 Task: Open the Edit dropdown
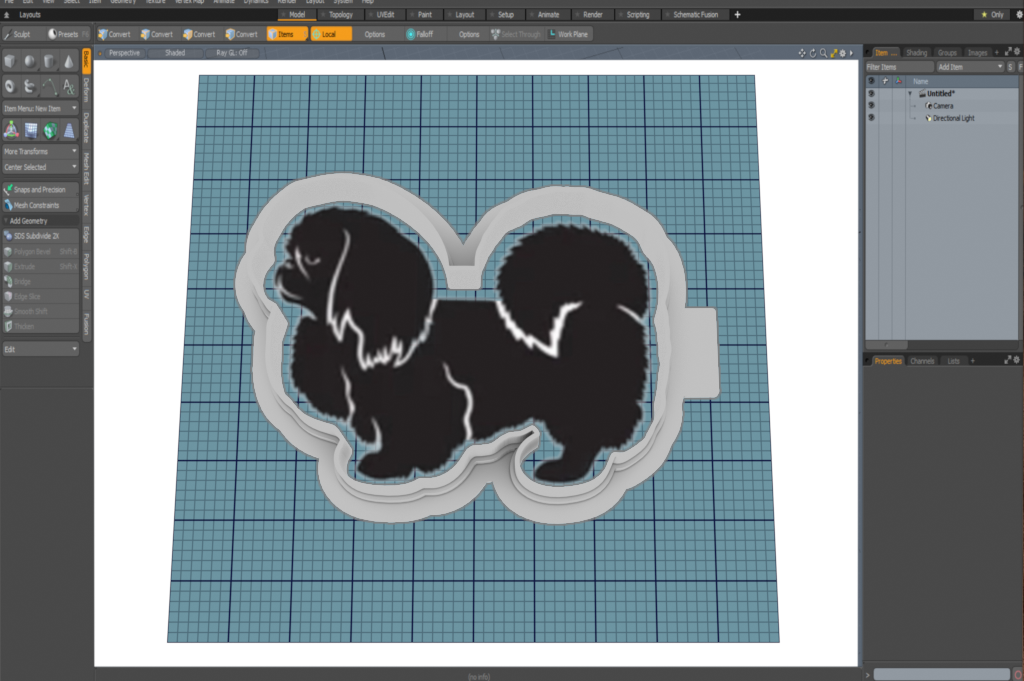click(40, 349)
